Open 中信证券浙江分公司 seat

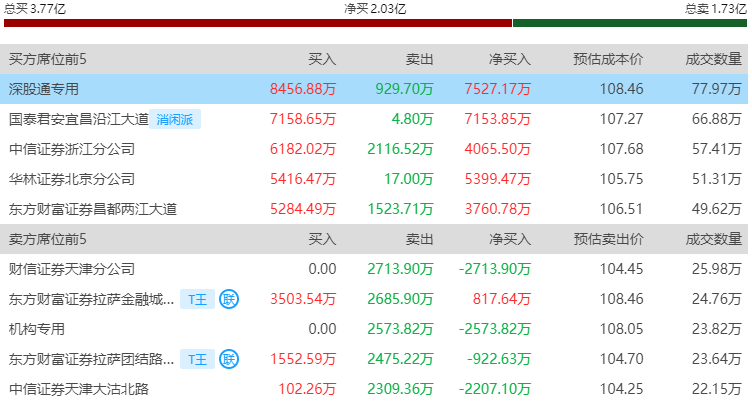pos(71,149)
